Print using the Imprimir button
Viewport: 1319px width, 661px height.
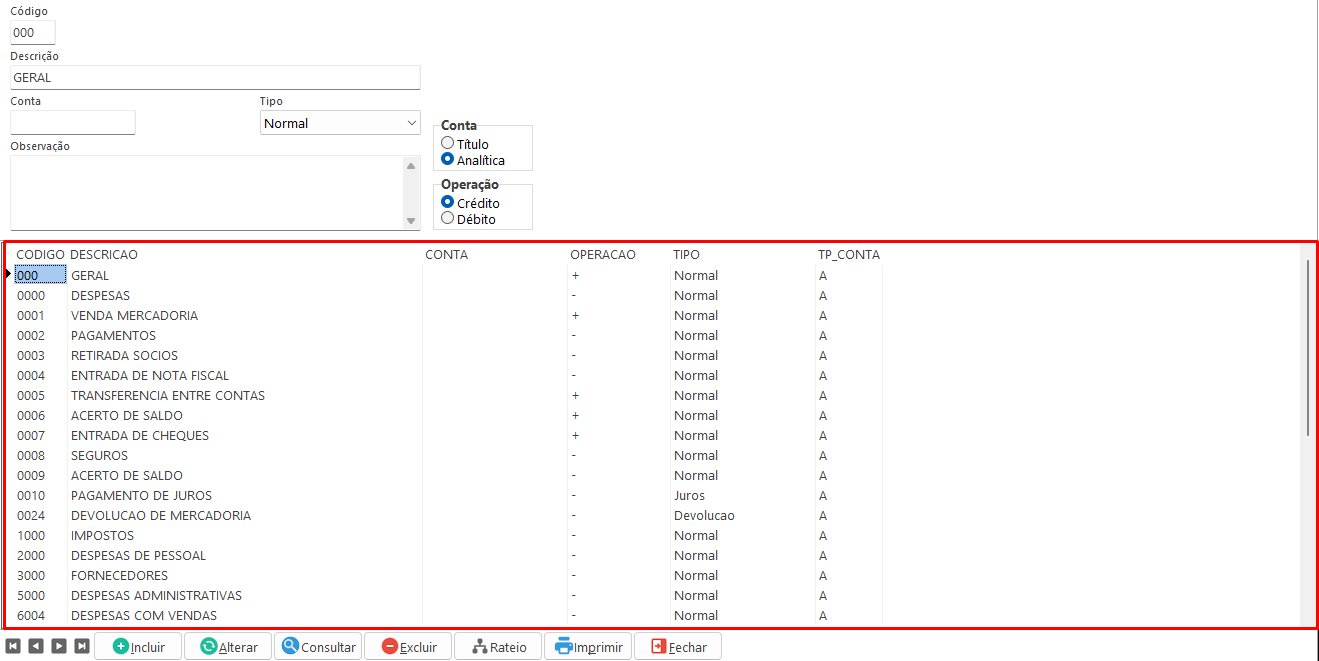pos(588,647)
